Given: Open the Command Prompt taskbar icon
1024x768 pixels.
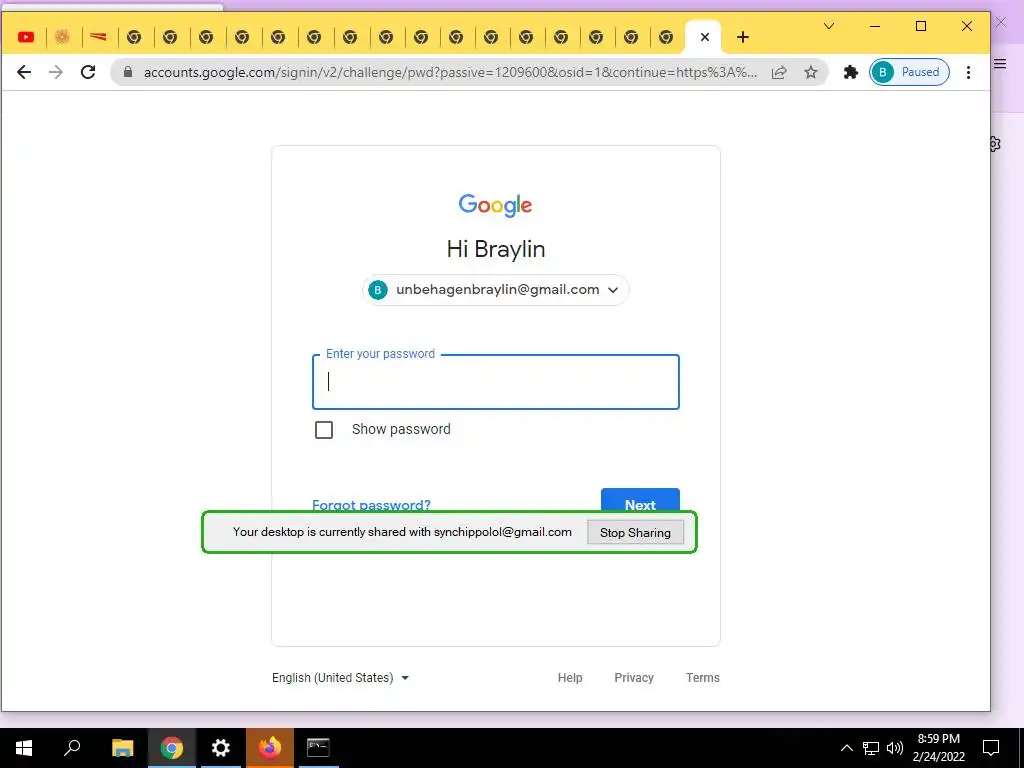Looking at the screenshot, I should tap(318, 748).
